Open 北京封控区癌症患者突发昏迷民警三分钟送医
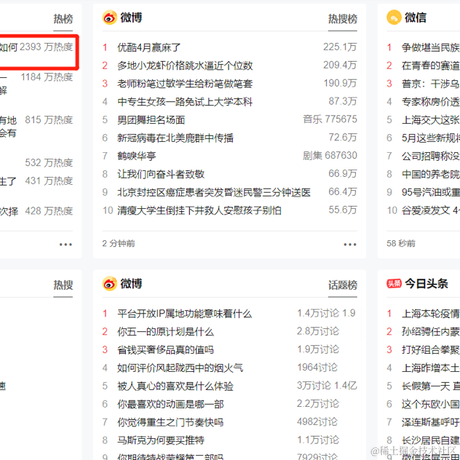 pyautogui.click(x=214, y=192)
